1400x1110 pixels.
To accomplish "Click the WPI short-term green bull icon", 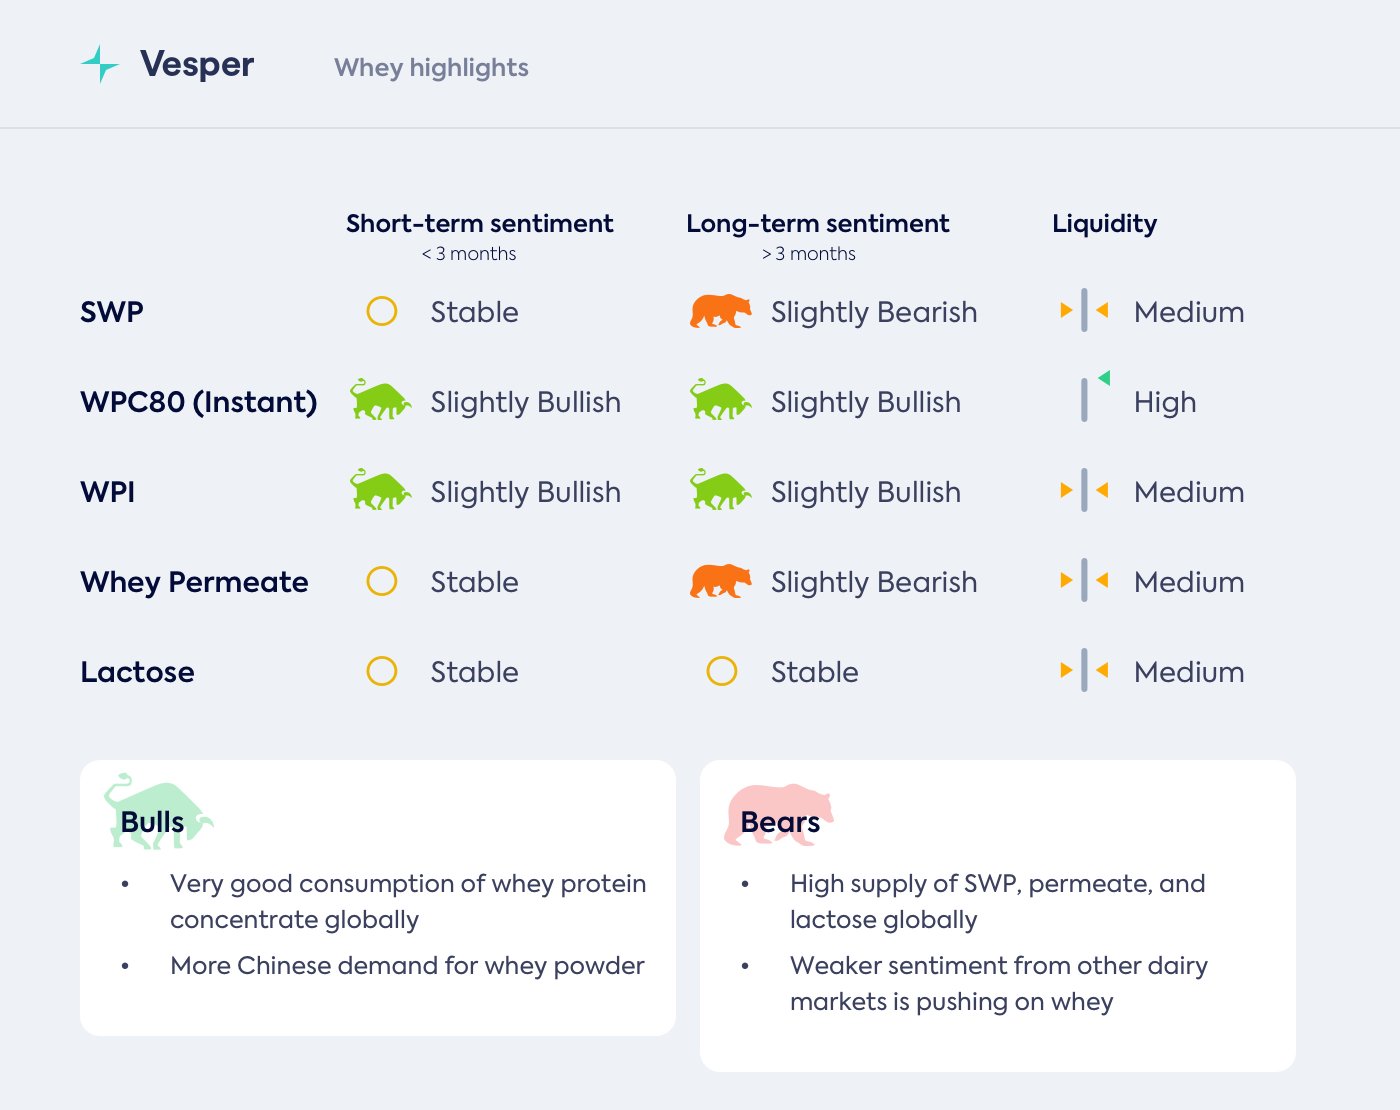I will coord(380,491).
